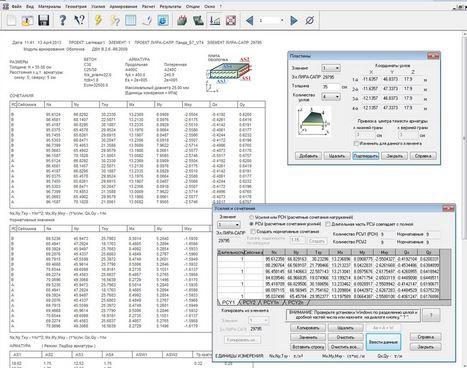Check 'Длительная часть РСУ совпадает с полной'
The height and width of the screenshot is (368, 467).
[328, 224]
